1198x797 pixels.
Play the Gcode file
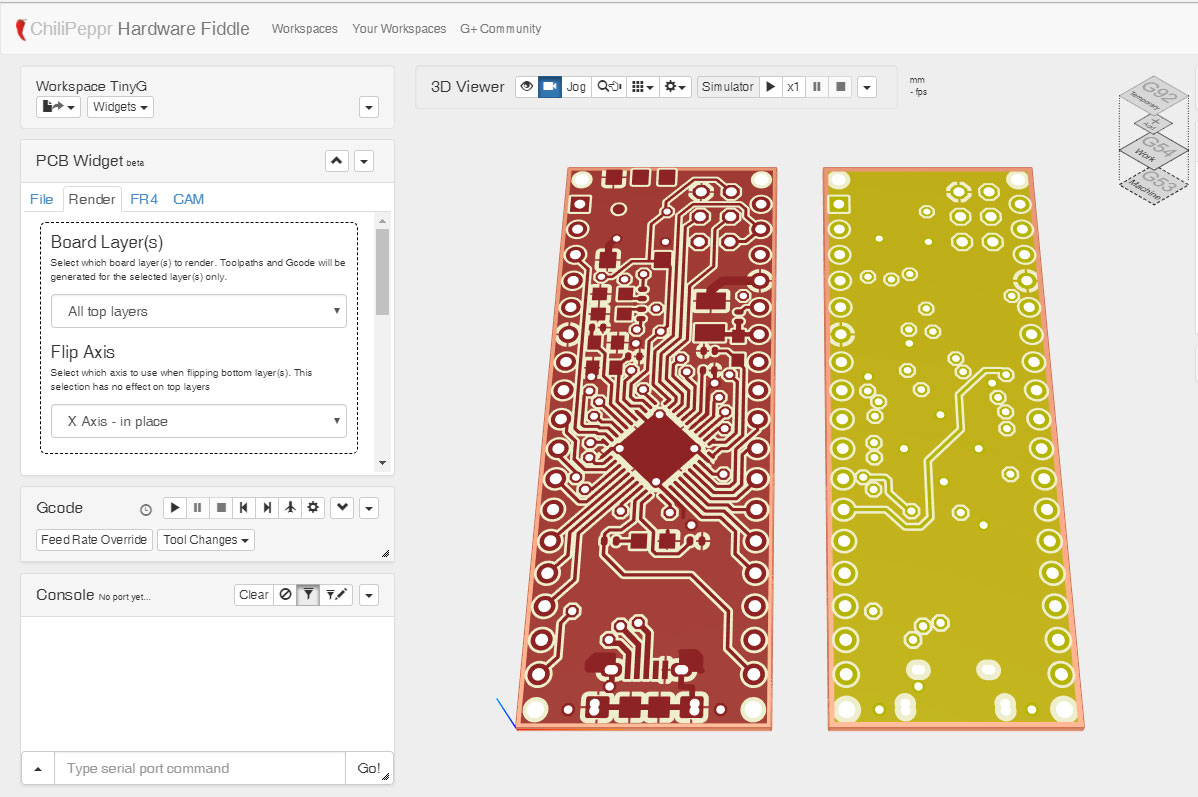174,507
